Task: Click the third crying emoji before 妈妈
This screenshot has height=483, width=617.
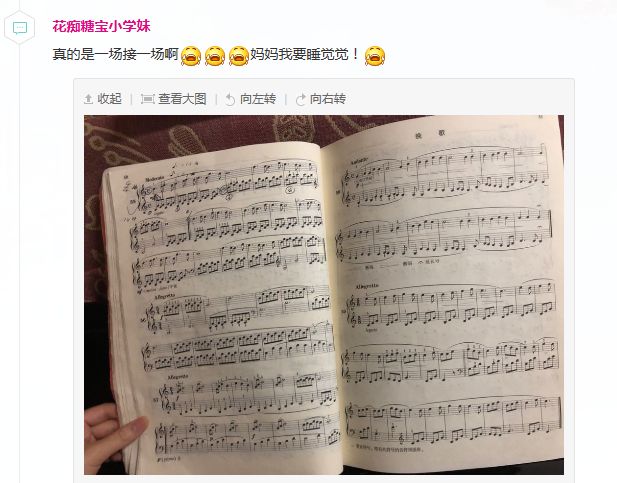Action: point(238,55)
